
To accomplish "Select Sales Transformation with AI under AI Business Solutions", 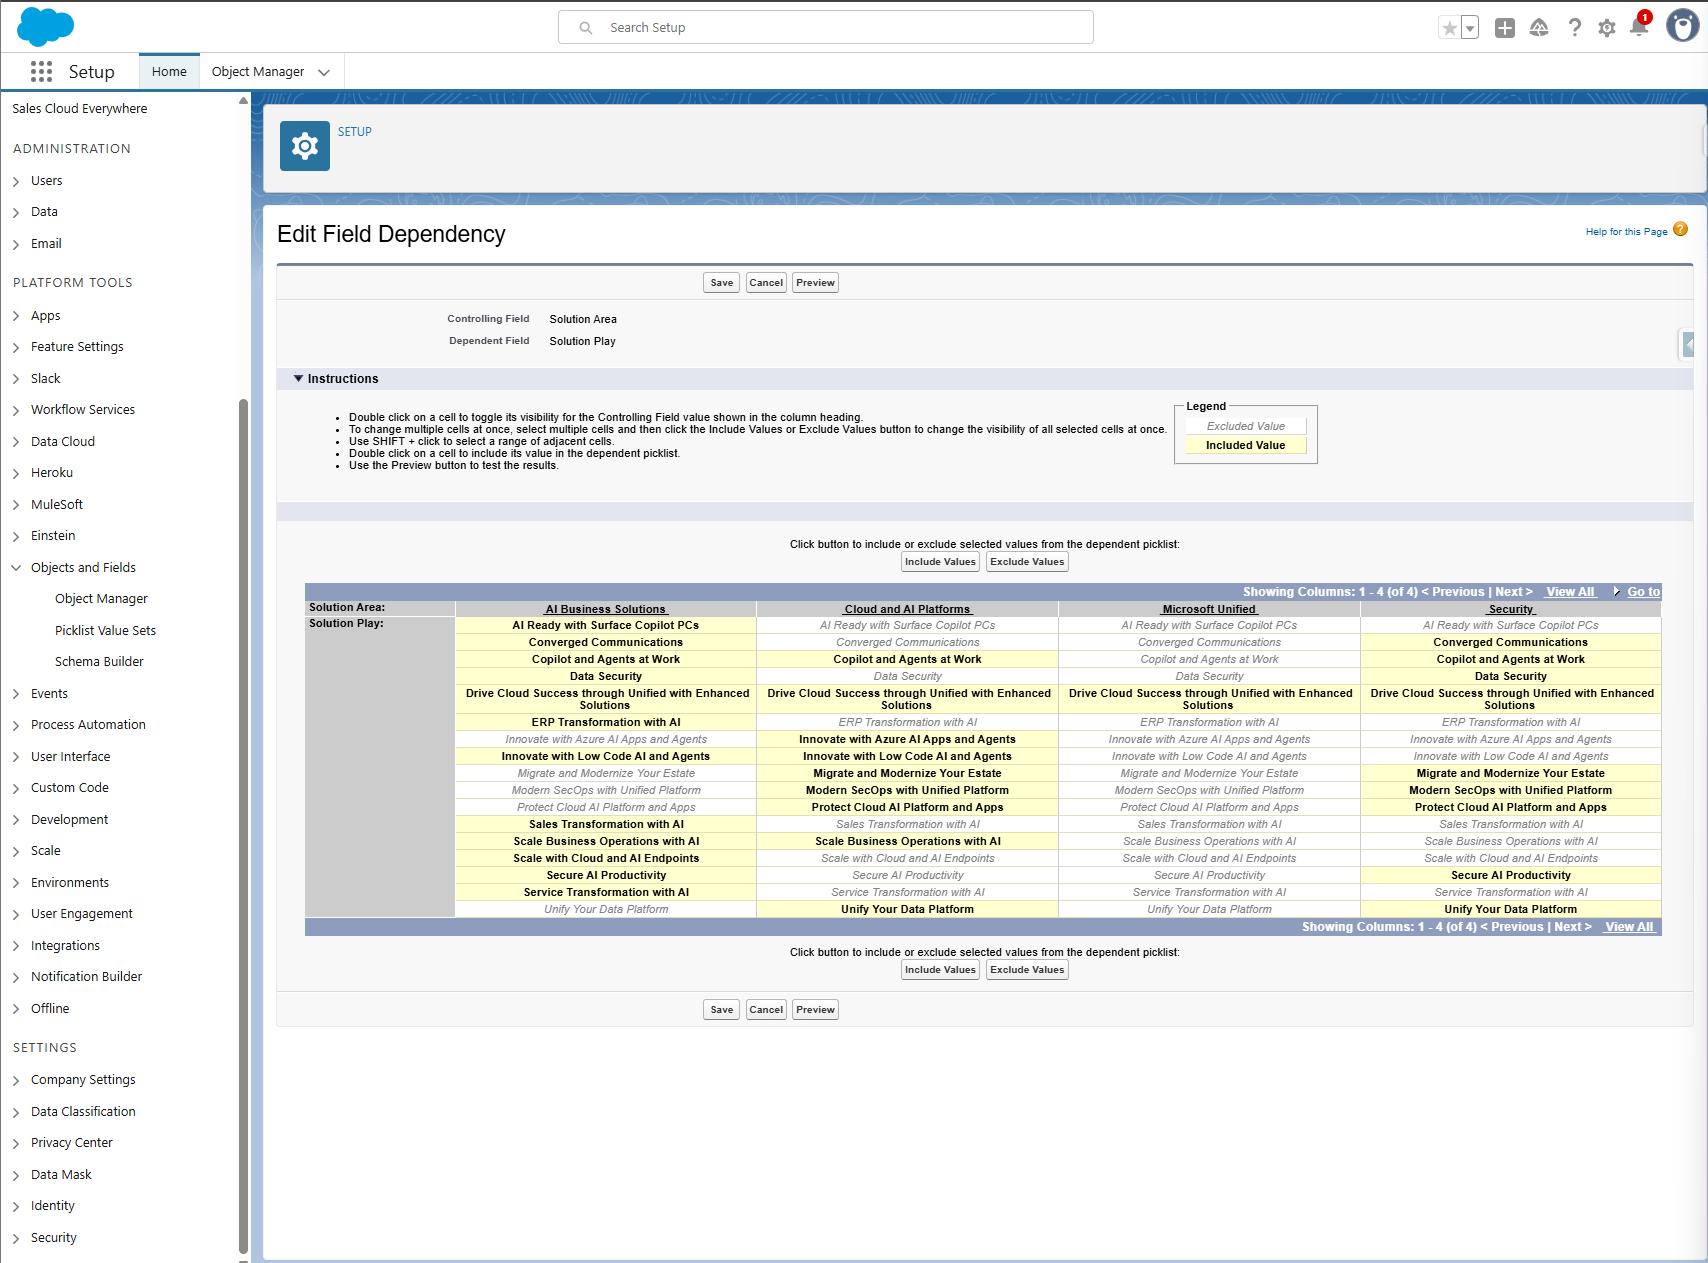I will point(606,825).
